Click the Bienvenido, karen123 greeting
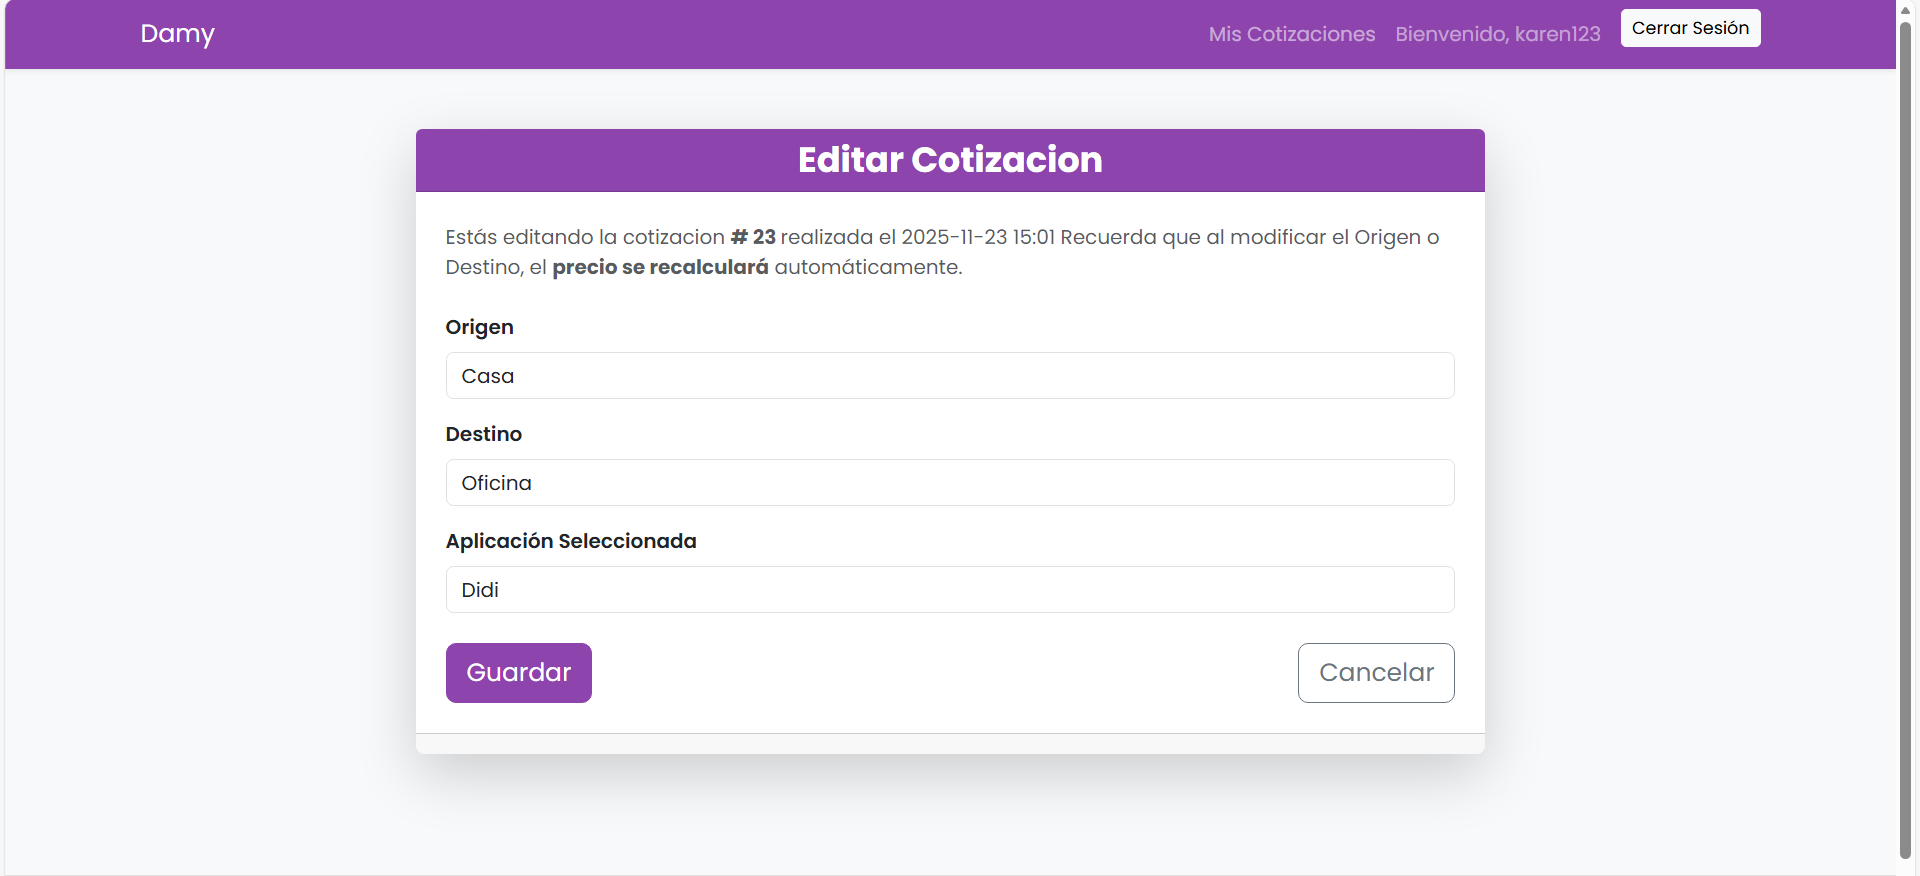The width and height of the screenshot is (1920, 876). coord(1497,34)
